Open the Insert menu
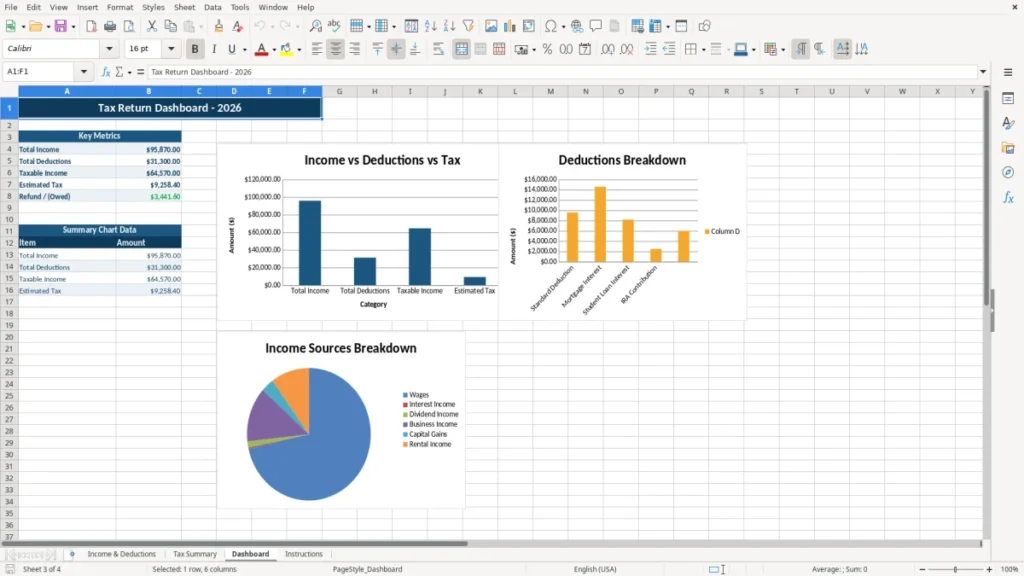The image size is (1024, 576). [x=87, y=7]
